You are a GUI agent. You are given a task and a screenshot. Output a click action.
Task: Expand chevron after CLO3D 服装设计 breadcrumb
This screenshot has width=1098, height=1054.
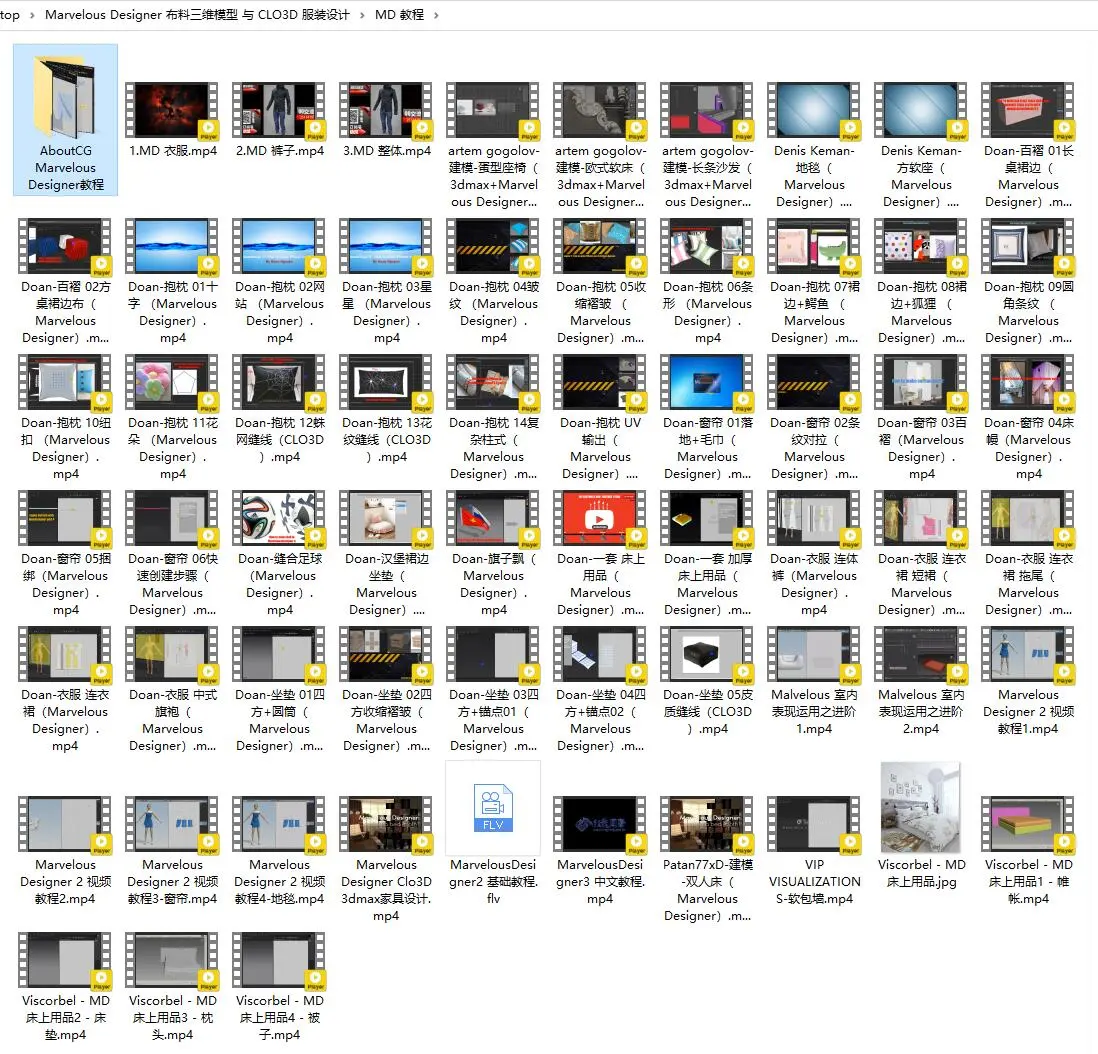pyautogui.click(x=362, y=15)
